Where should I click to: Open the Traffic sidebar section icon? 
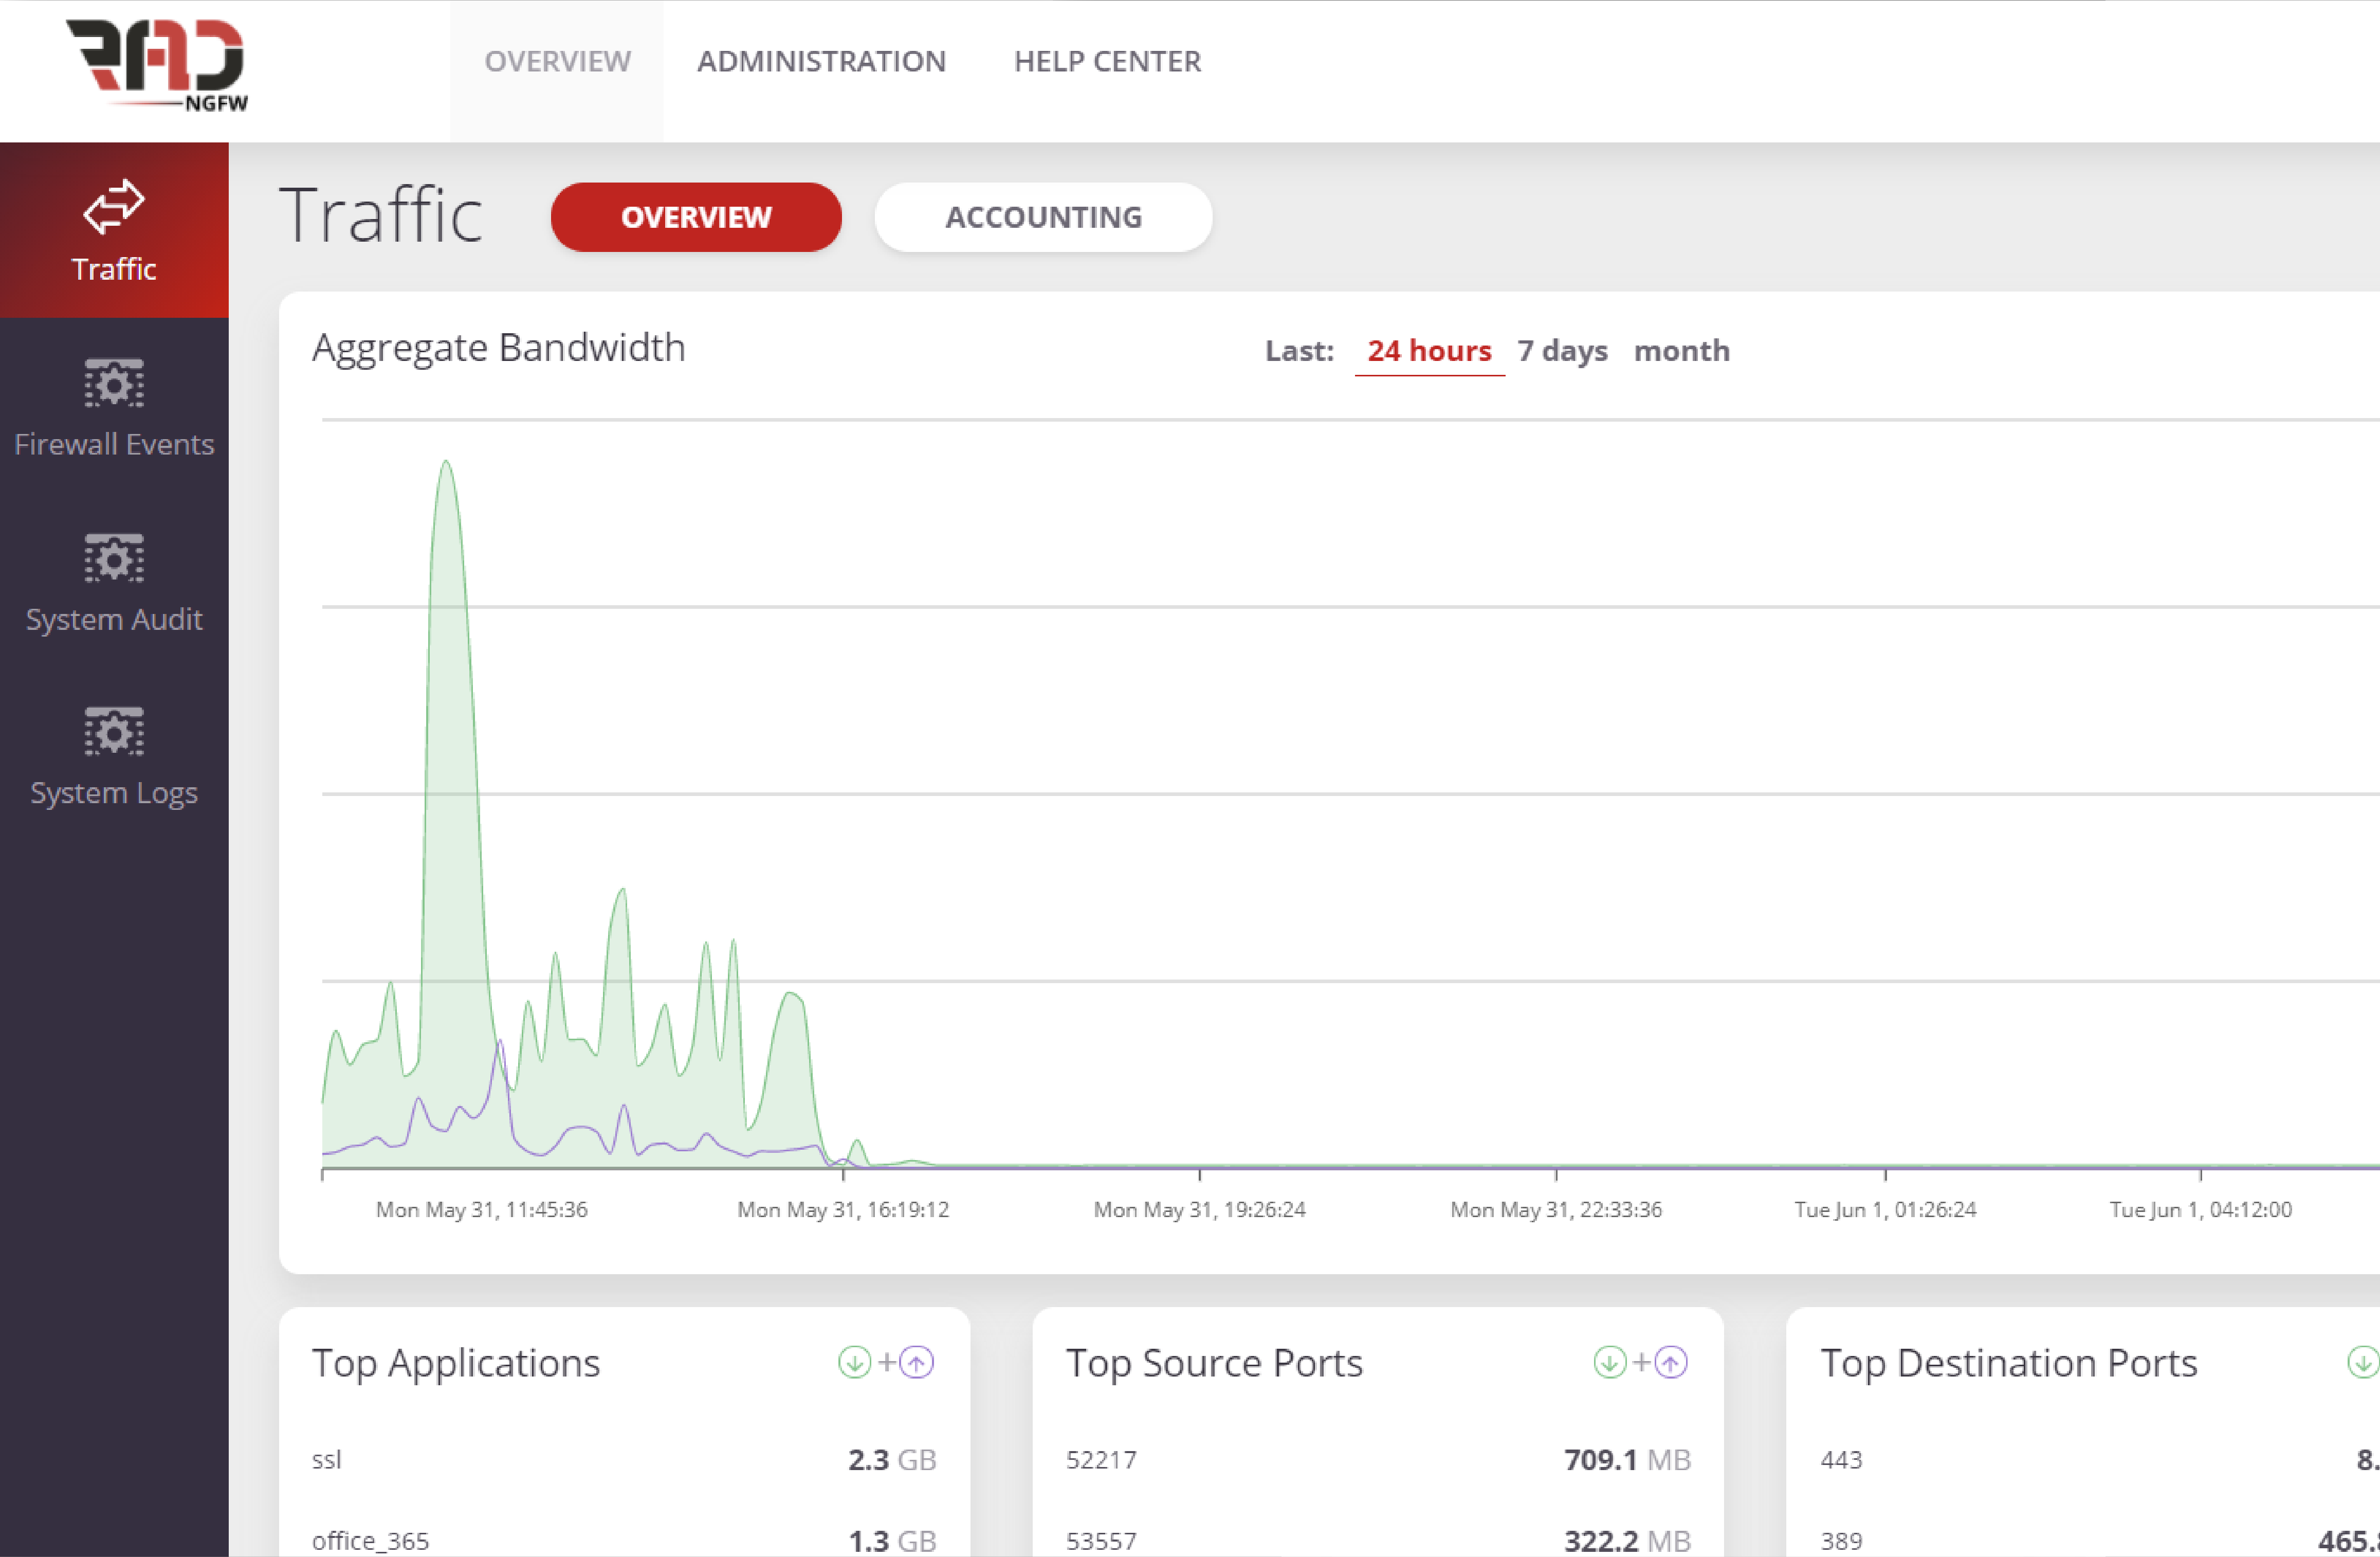pos(114,207)
